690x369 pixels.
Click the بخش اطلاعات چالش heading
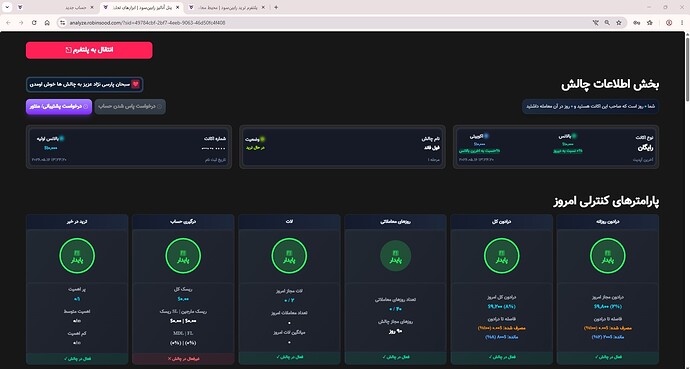point(610,85)
